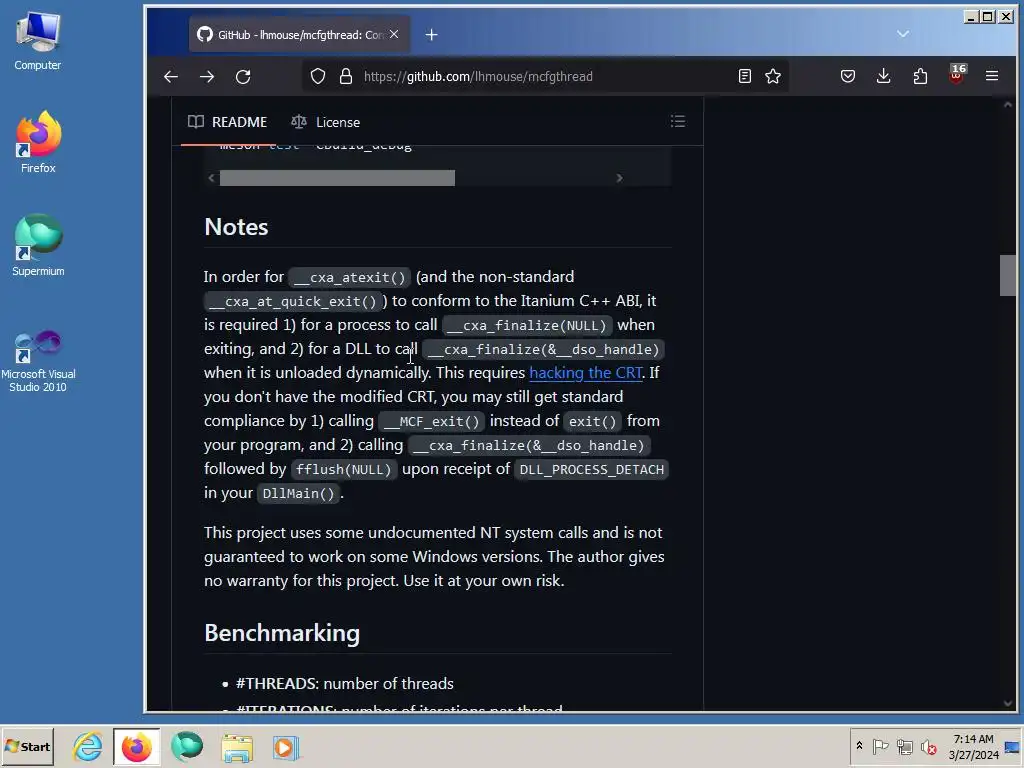
Task: Click page scrollbar up arrow
Action: (x=1007, y=104)
